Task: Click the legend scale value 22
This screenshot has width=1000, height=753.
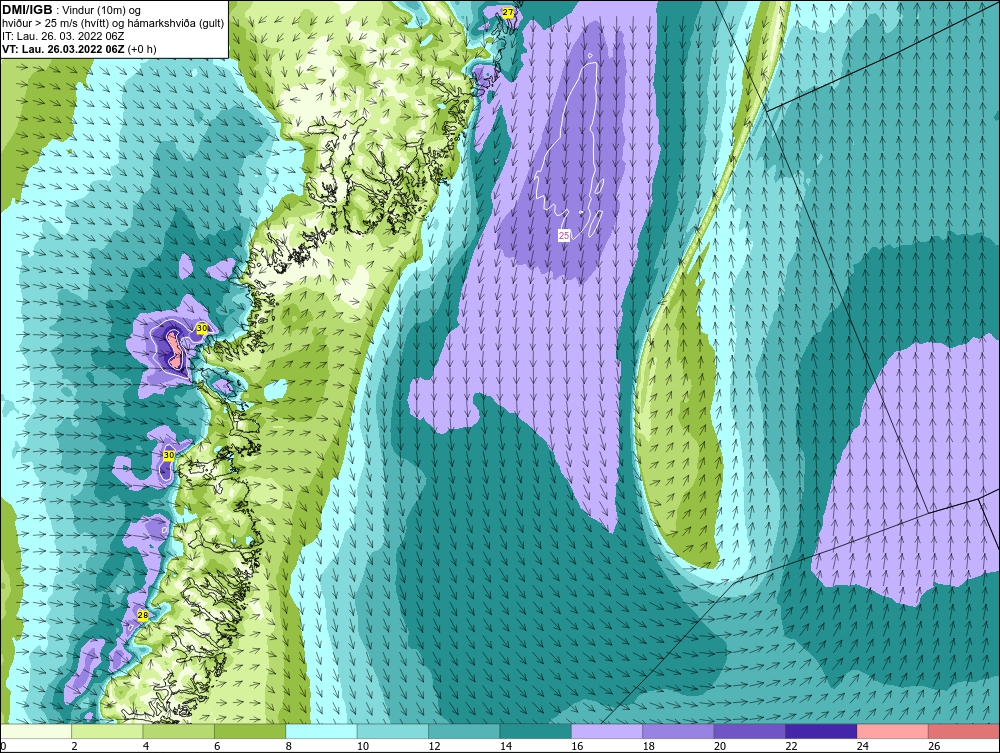Action: pos(791,746)
